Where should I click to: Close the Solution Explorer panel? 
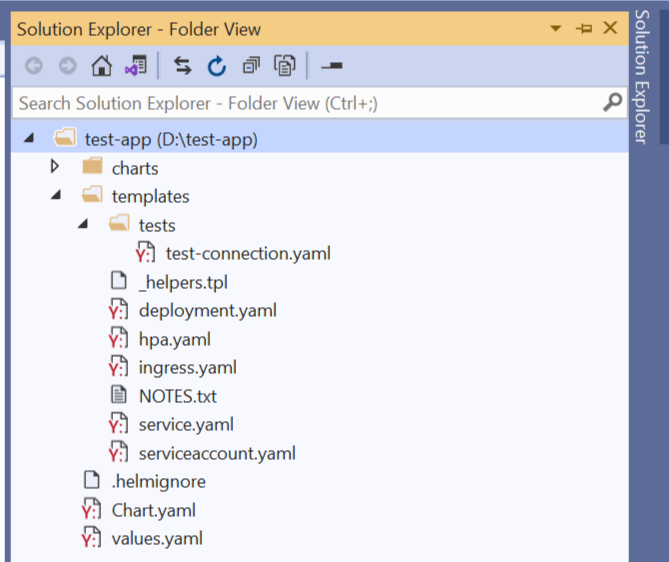pos(610,28)
